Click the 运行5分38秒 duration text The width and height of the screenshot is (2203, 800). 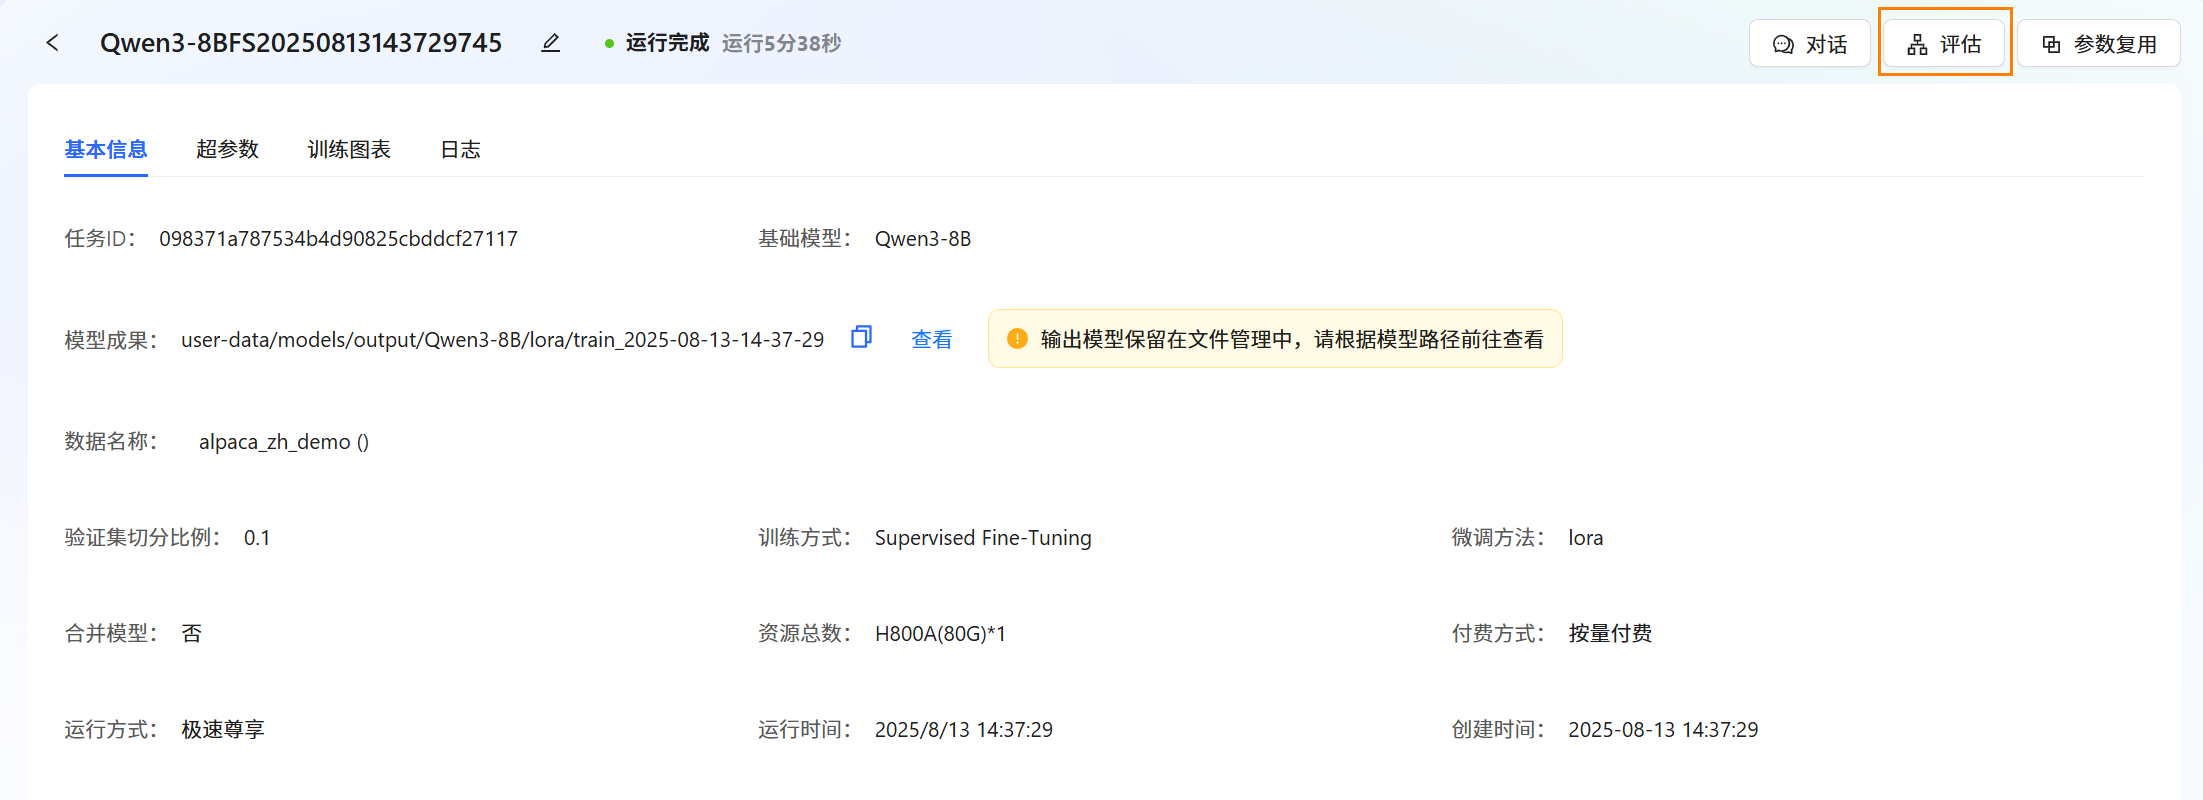click(x=781, y=44)
